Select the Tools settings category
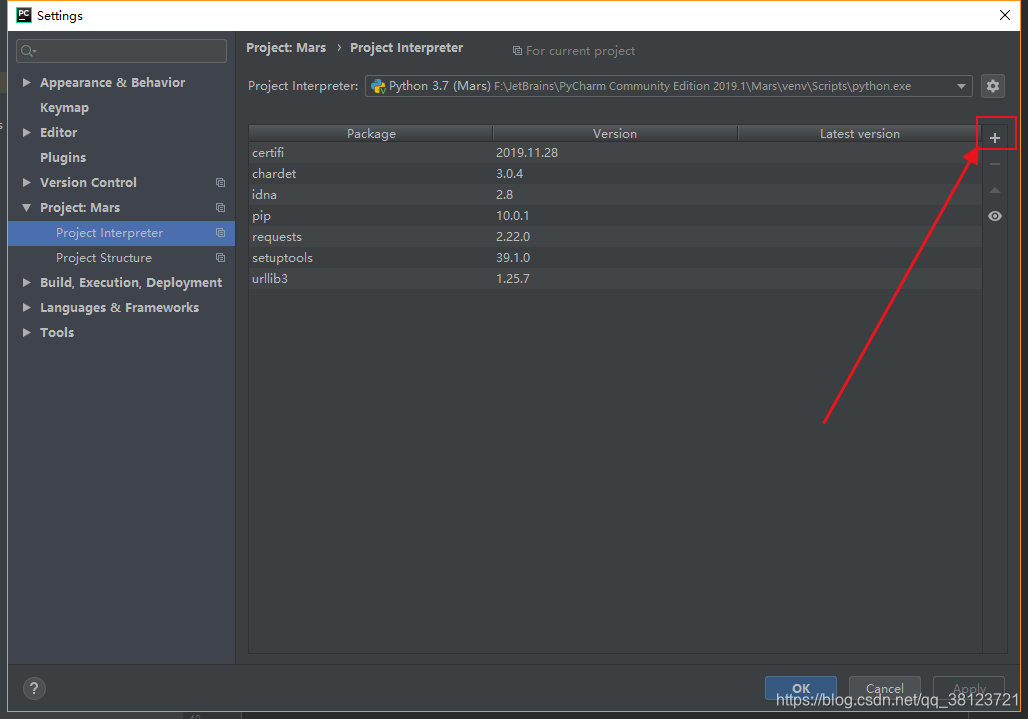This screenshot has width=1028, height=719. click(x=57, y=332)
